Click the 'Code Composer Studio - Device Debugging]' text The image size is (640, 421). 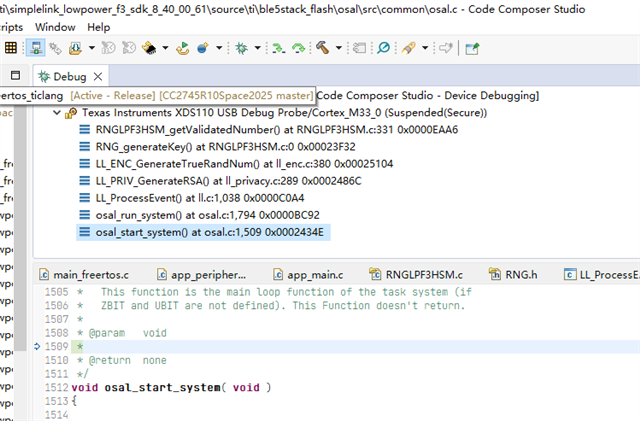[428, 96]
